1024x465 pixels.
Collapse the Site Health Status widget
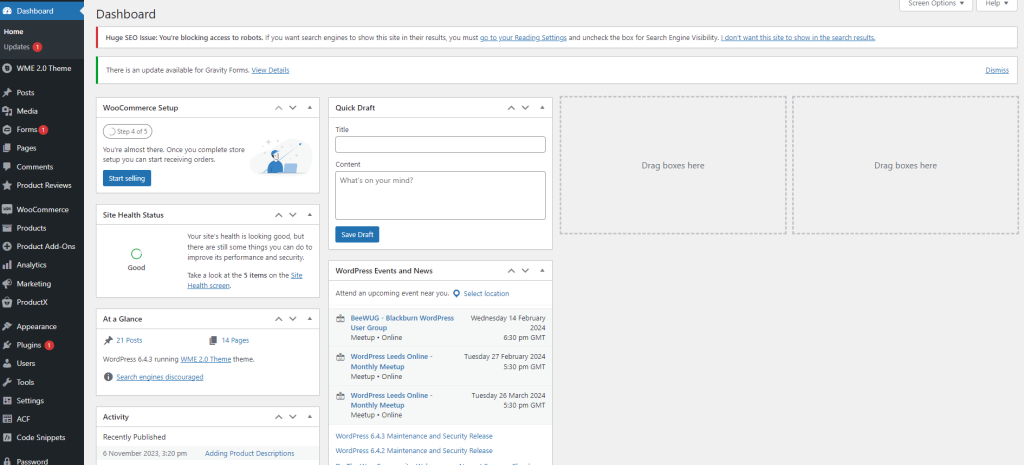coord(310,215)
